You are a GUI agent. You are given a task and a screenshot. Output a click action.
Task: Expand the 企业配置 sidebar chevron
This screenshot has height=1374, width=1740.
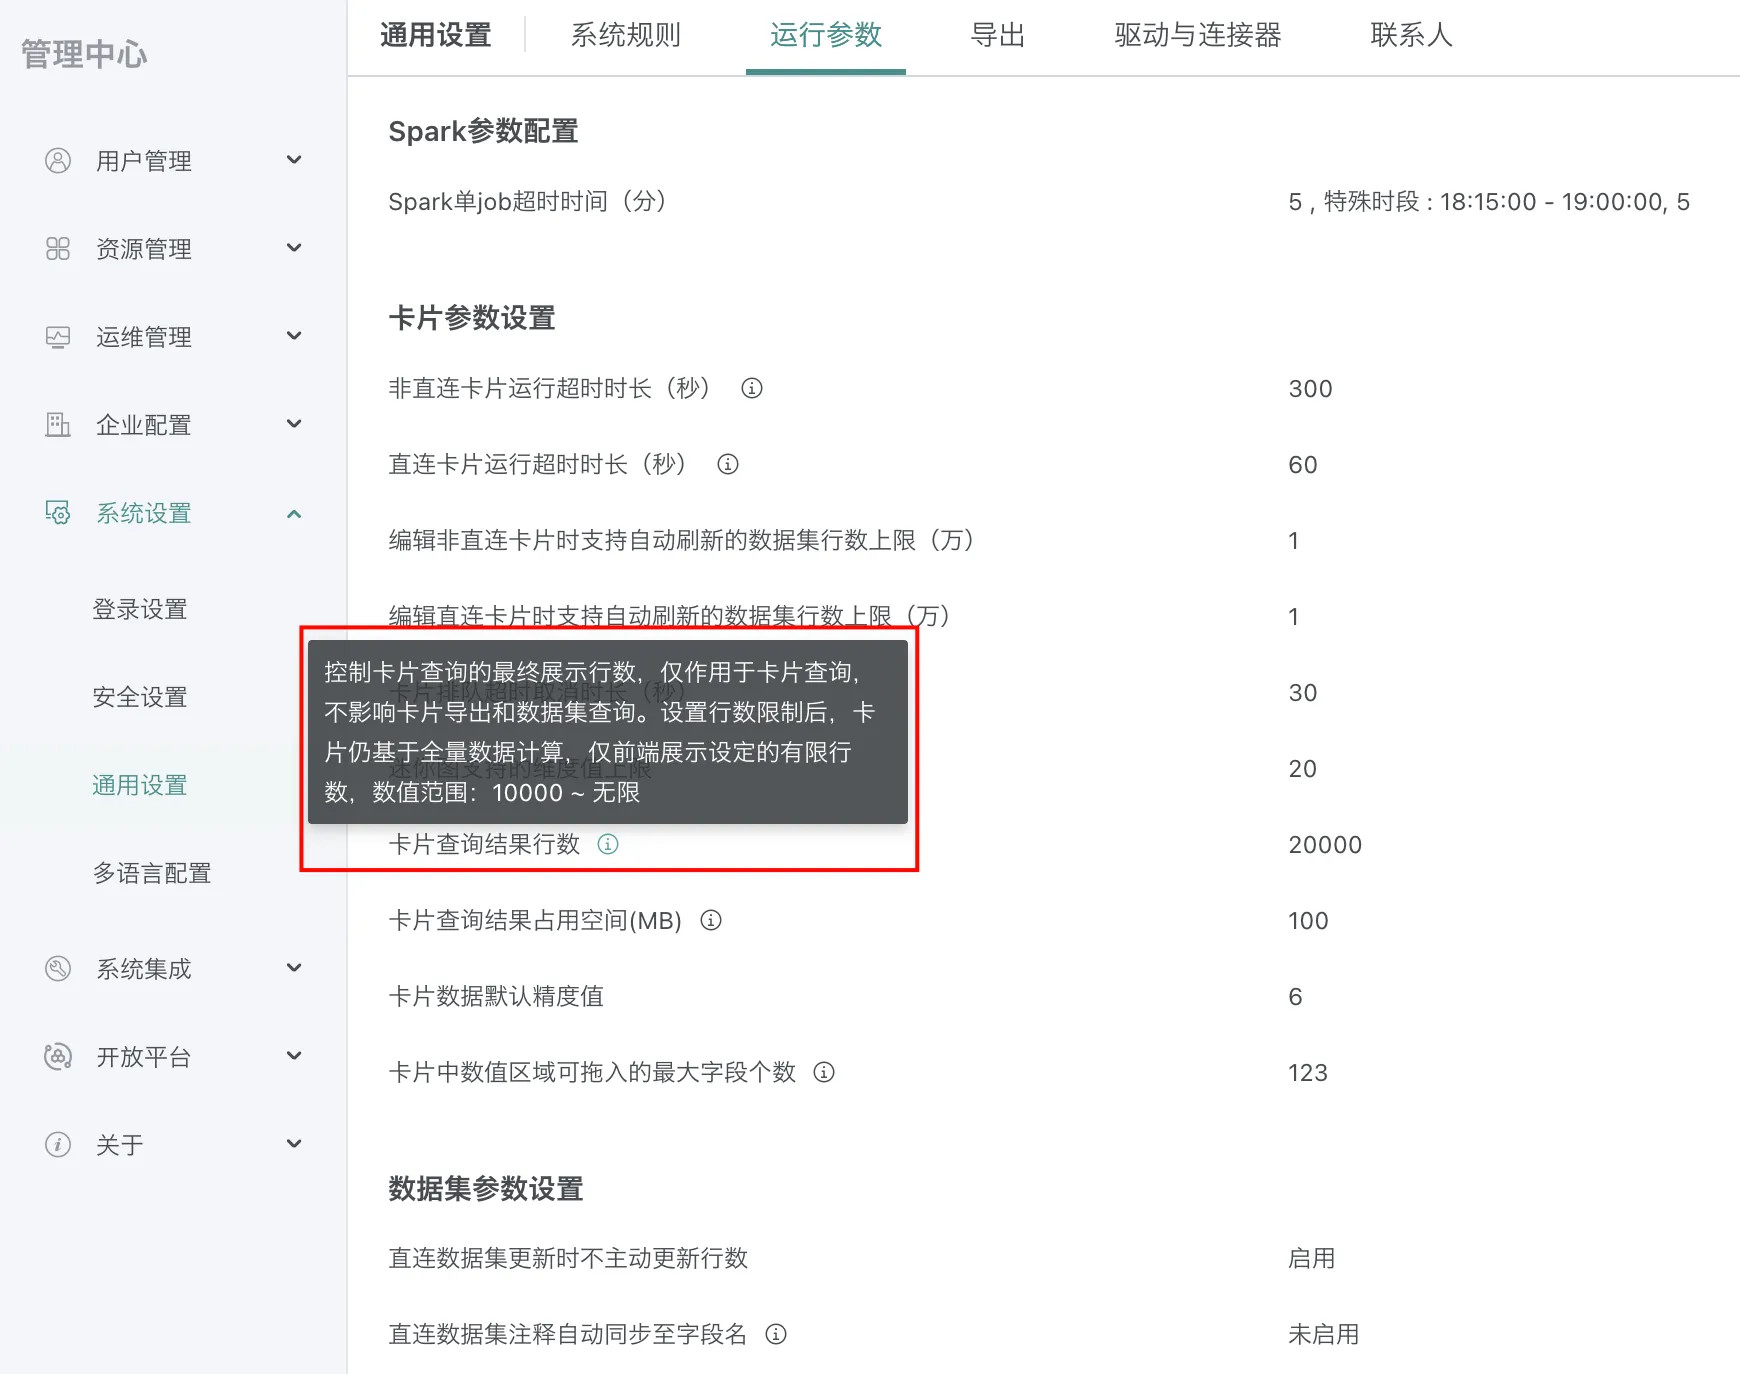pos(294,424)
